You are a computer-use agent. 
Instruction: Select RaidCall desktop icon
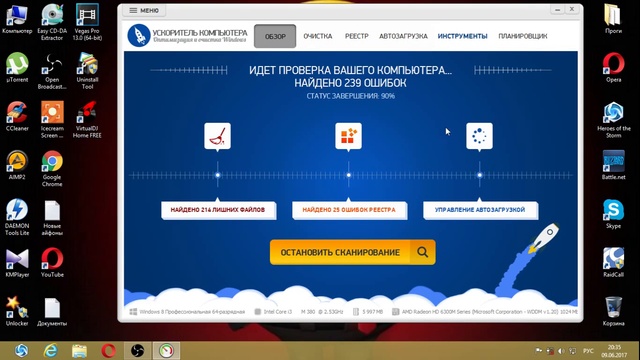(613, 262)
